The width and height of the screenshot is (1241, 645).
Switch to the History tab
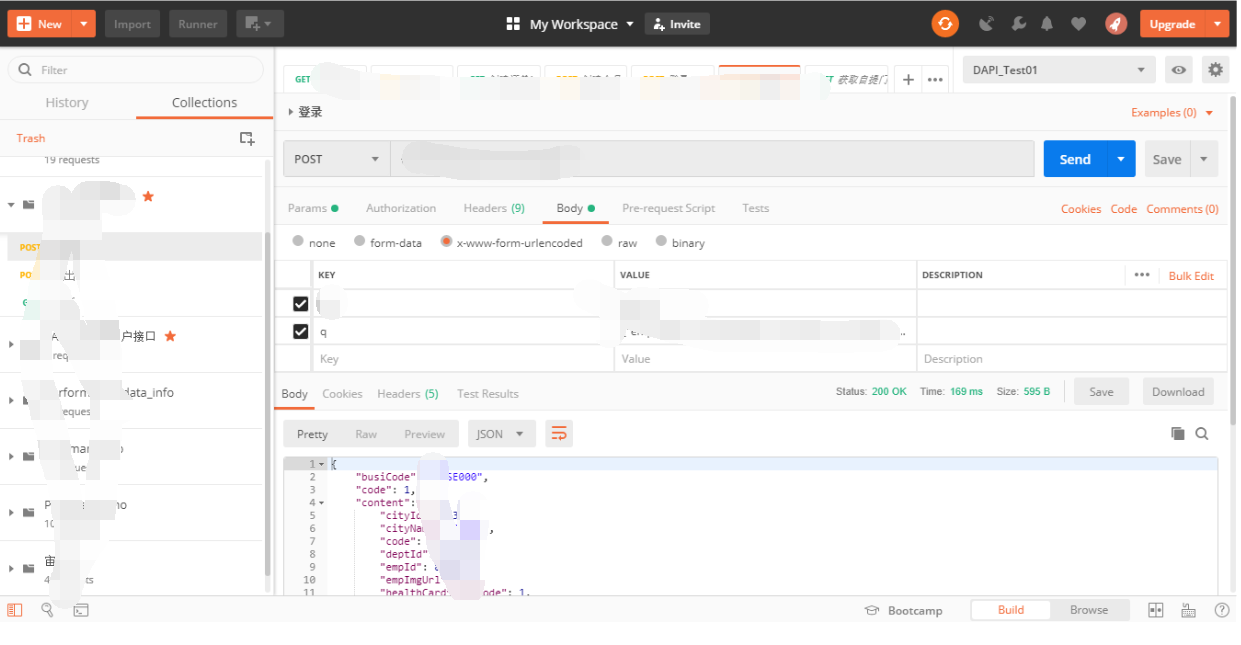pyautogui.click(x=67, y=103)
